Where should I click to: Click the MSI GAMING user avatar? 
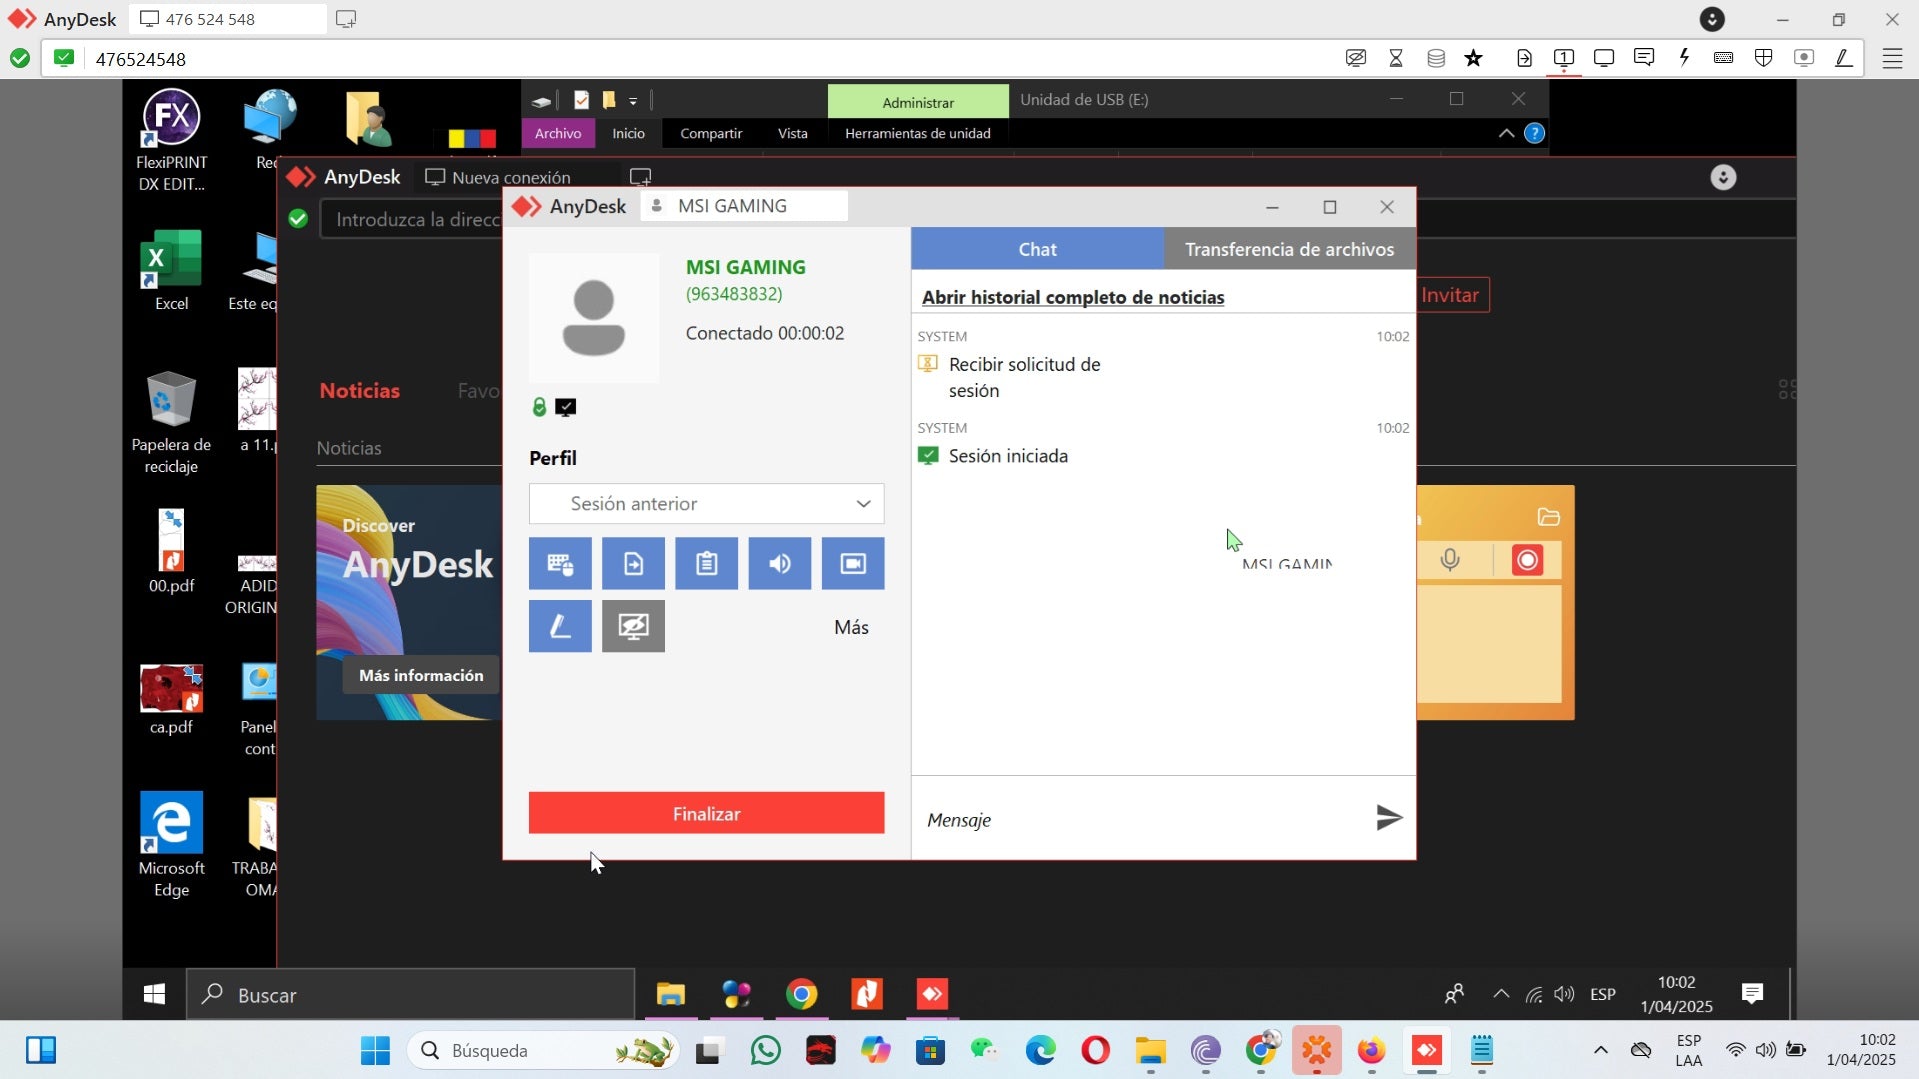[594, 318]
